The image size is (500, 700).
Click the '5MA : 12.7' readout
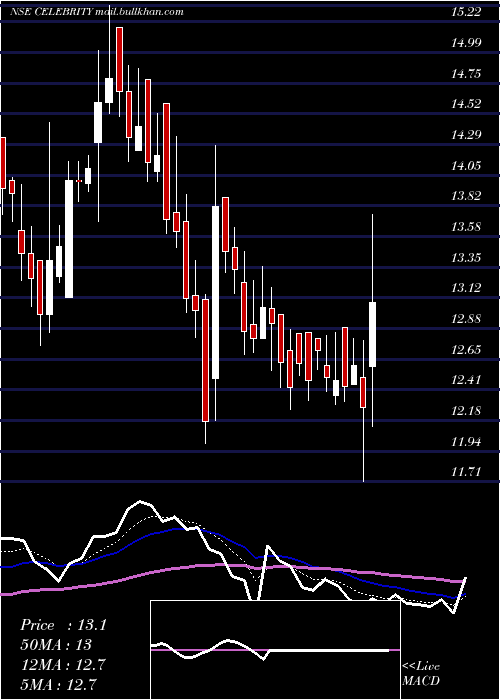[58, 684]
